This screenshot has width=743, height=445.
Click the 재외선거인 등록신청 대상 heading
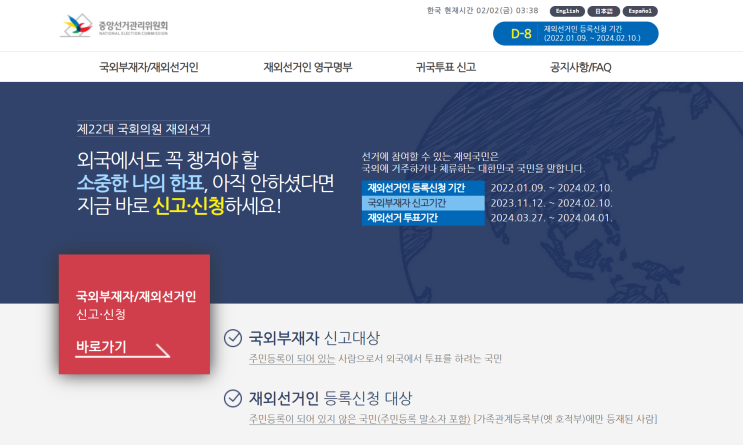[330, 398]
